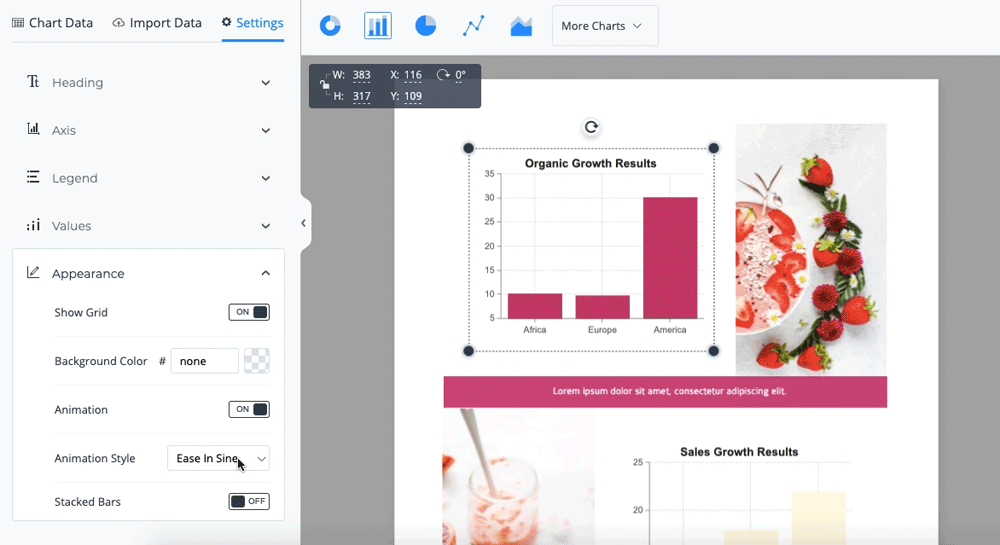Toggle the Show Grid switch

coord(249,312)
